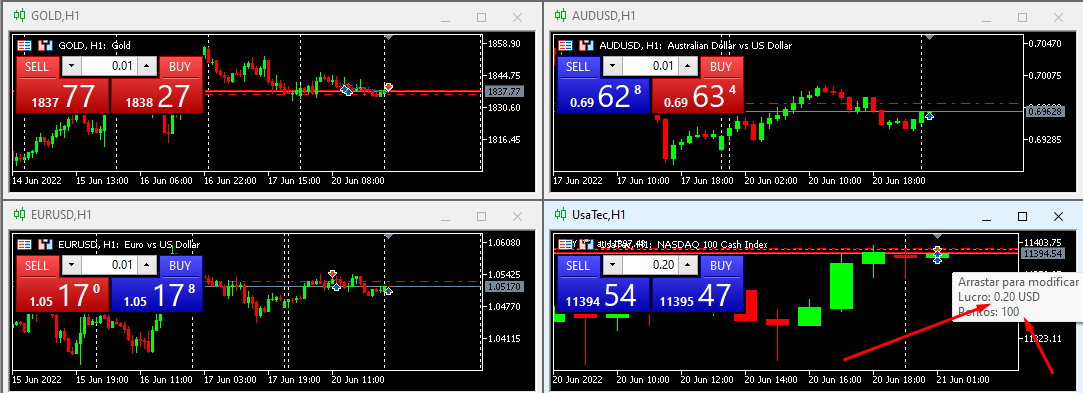The image size is (1083, 393).
Task: Hit BUY on the UsaTec chart
Action: click(721, 266)
